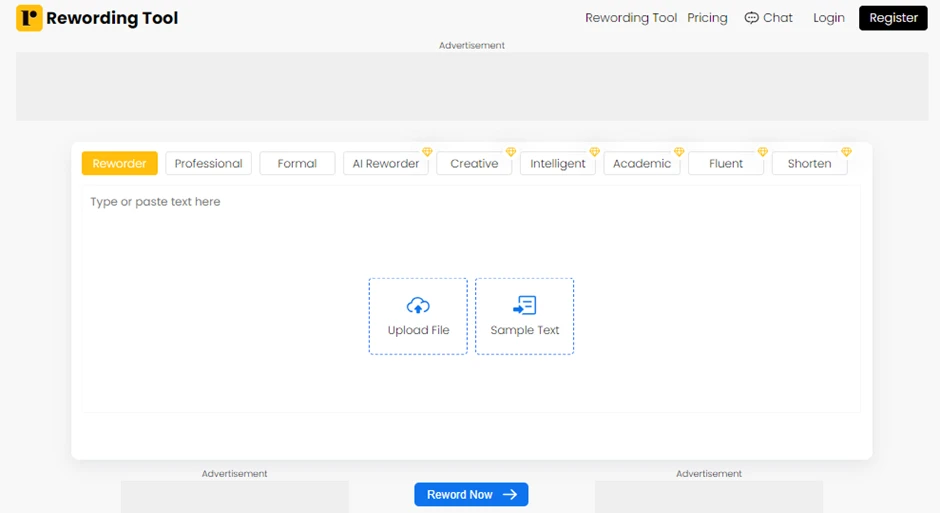
Task: Open the Rewording Tool nav link
Action: tap(631, 18)
